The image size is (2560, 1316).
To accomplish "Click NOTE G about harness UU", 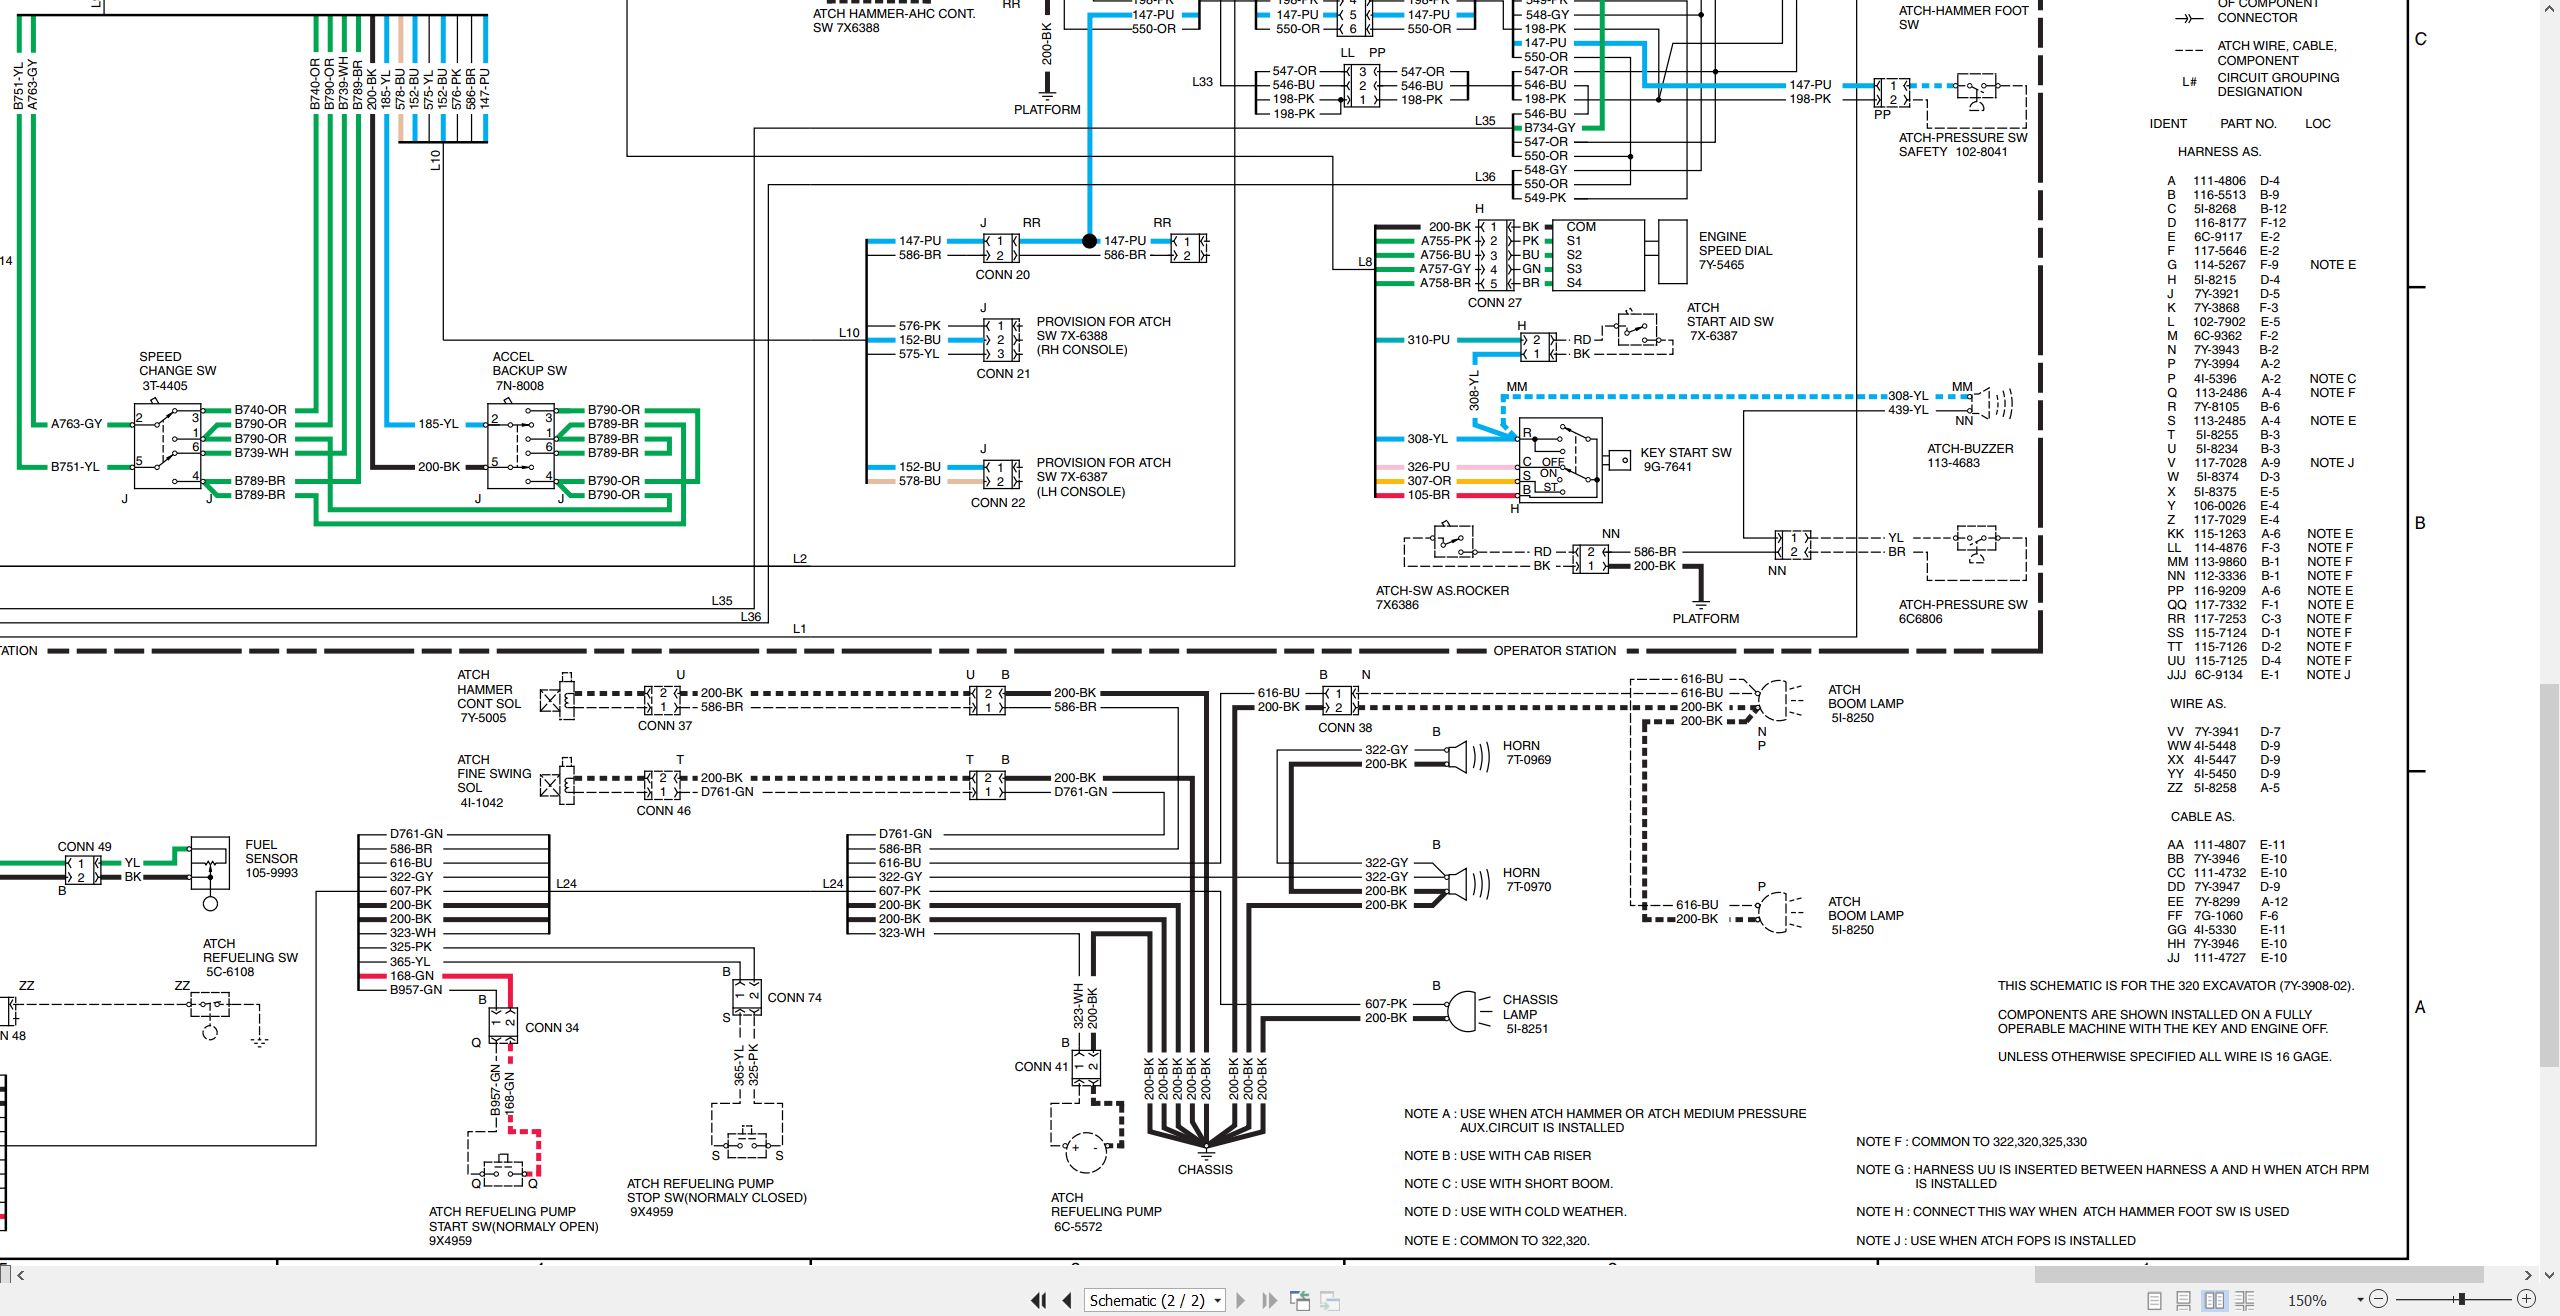I will click(2112, 1177).
